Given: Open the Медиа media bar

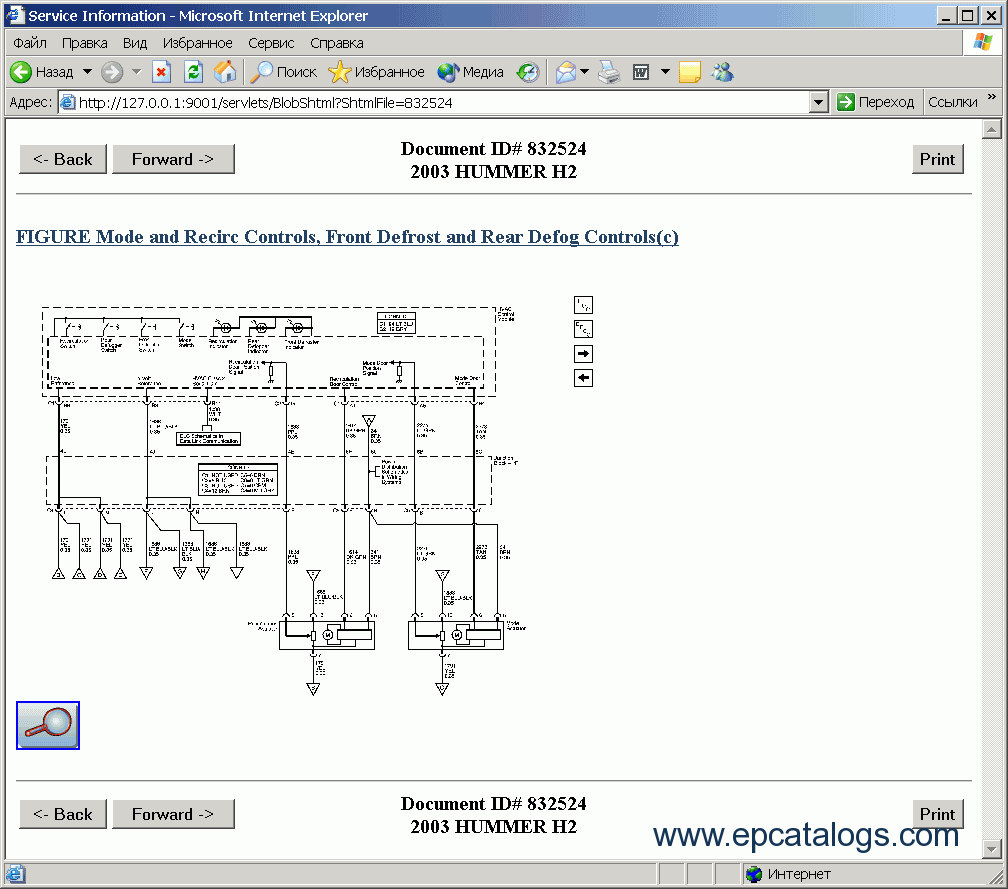Looking at the screenshot, I should [471, 72].
